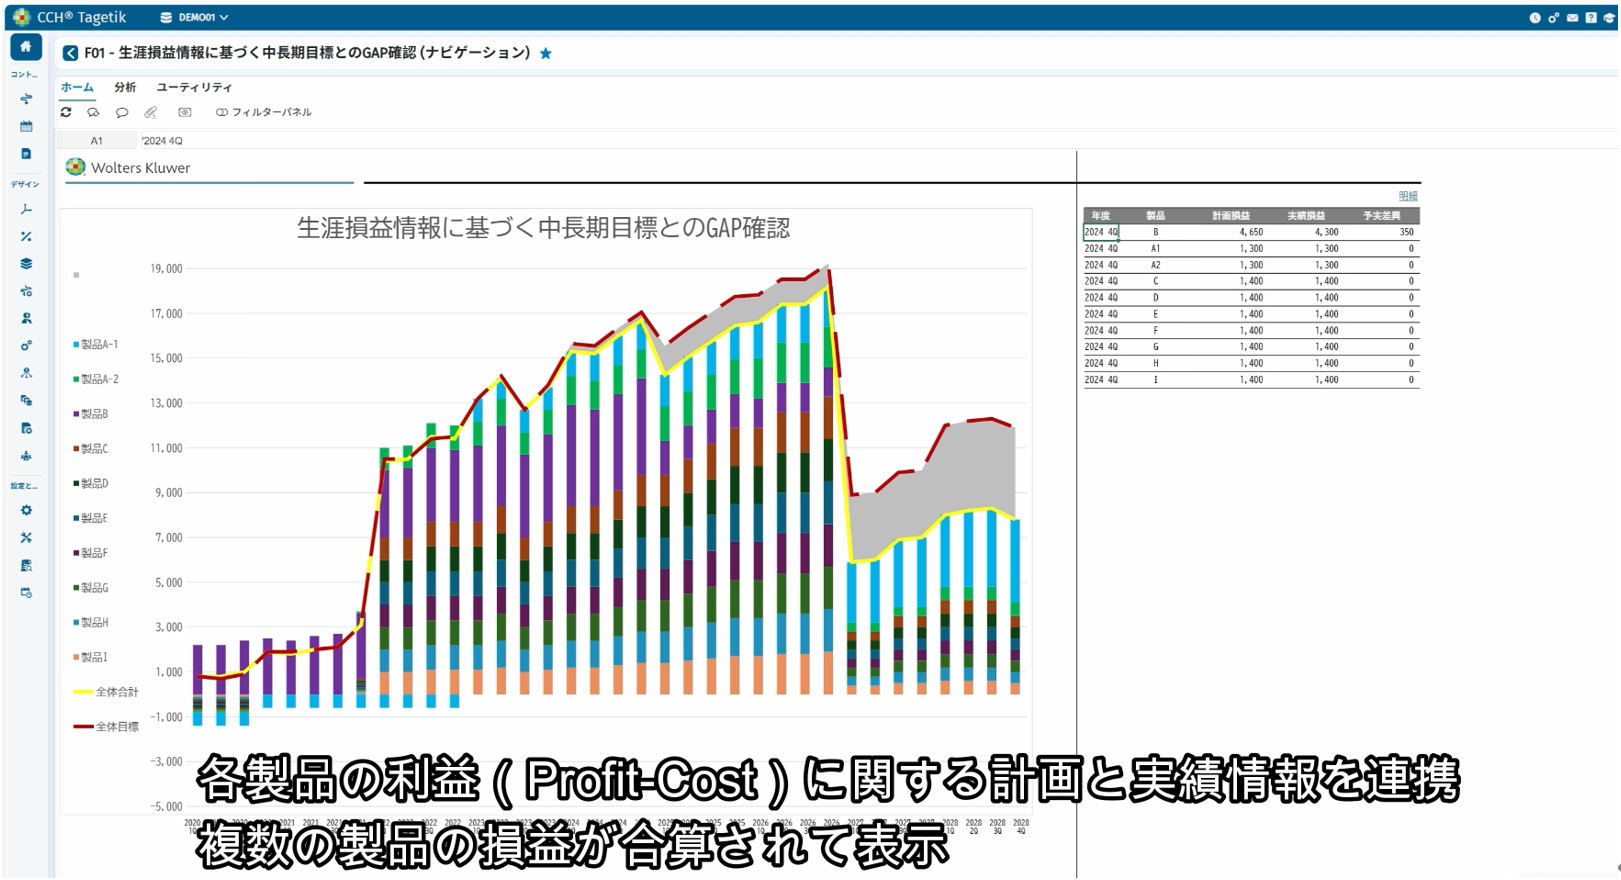The height and width of the screenshot is (880, 1621).
Task: Open the clock history icon in header
Action: pos(1534,18)
